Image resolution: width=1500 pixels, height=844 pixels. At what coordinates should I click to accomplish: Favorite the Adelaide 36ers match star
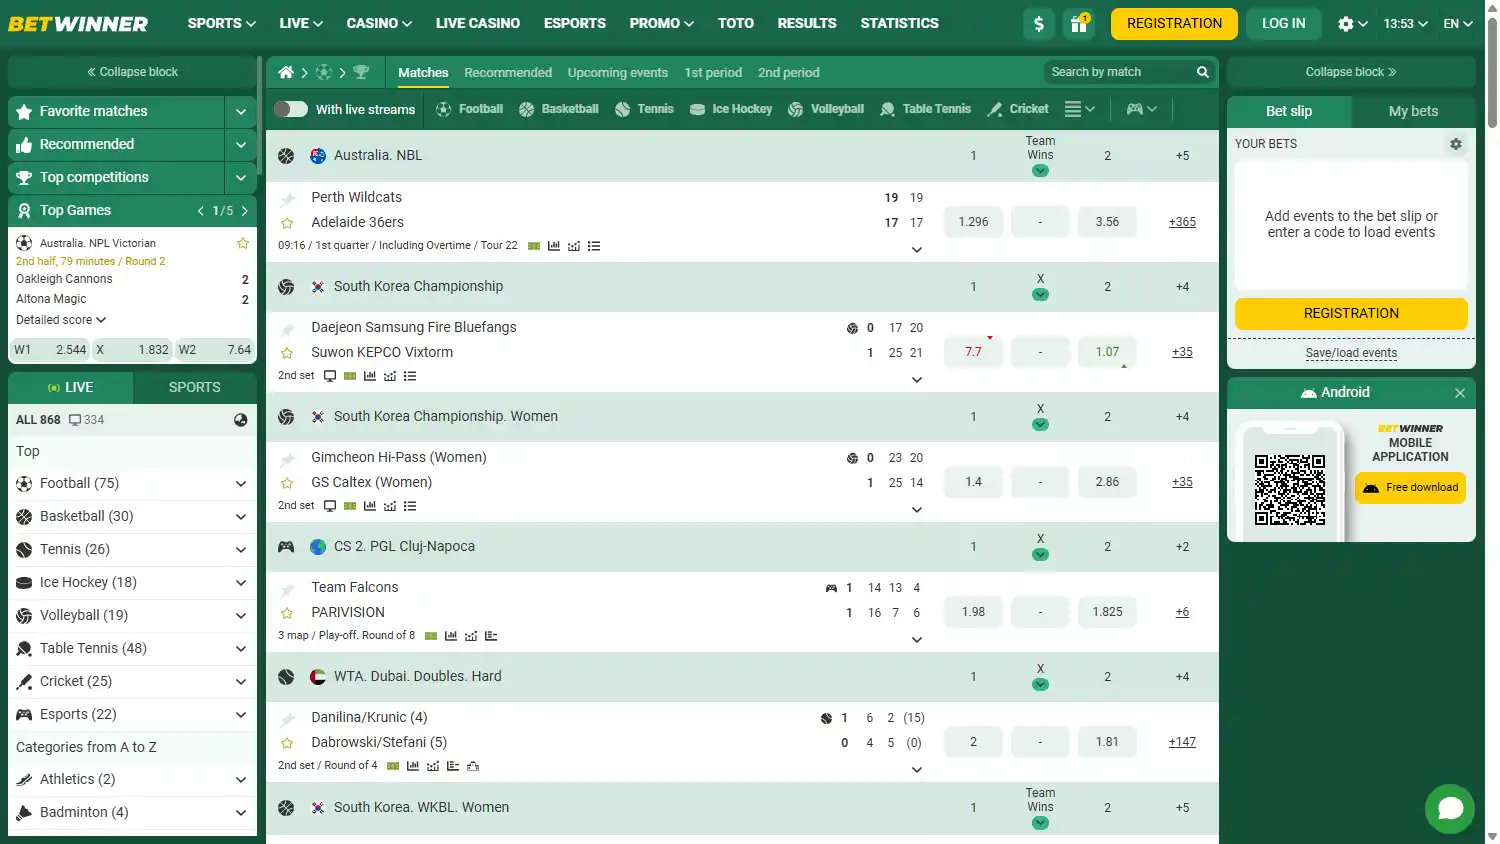[287, 223]
